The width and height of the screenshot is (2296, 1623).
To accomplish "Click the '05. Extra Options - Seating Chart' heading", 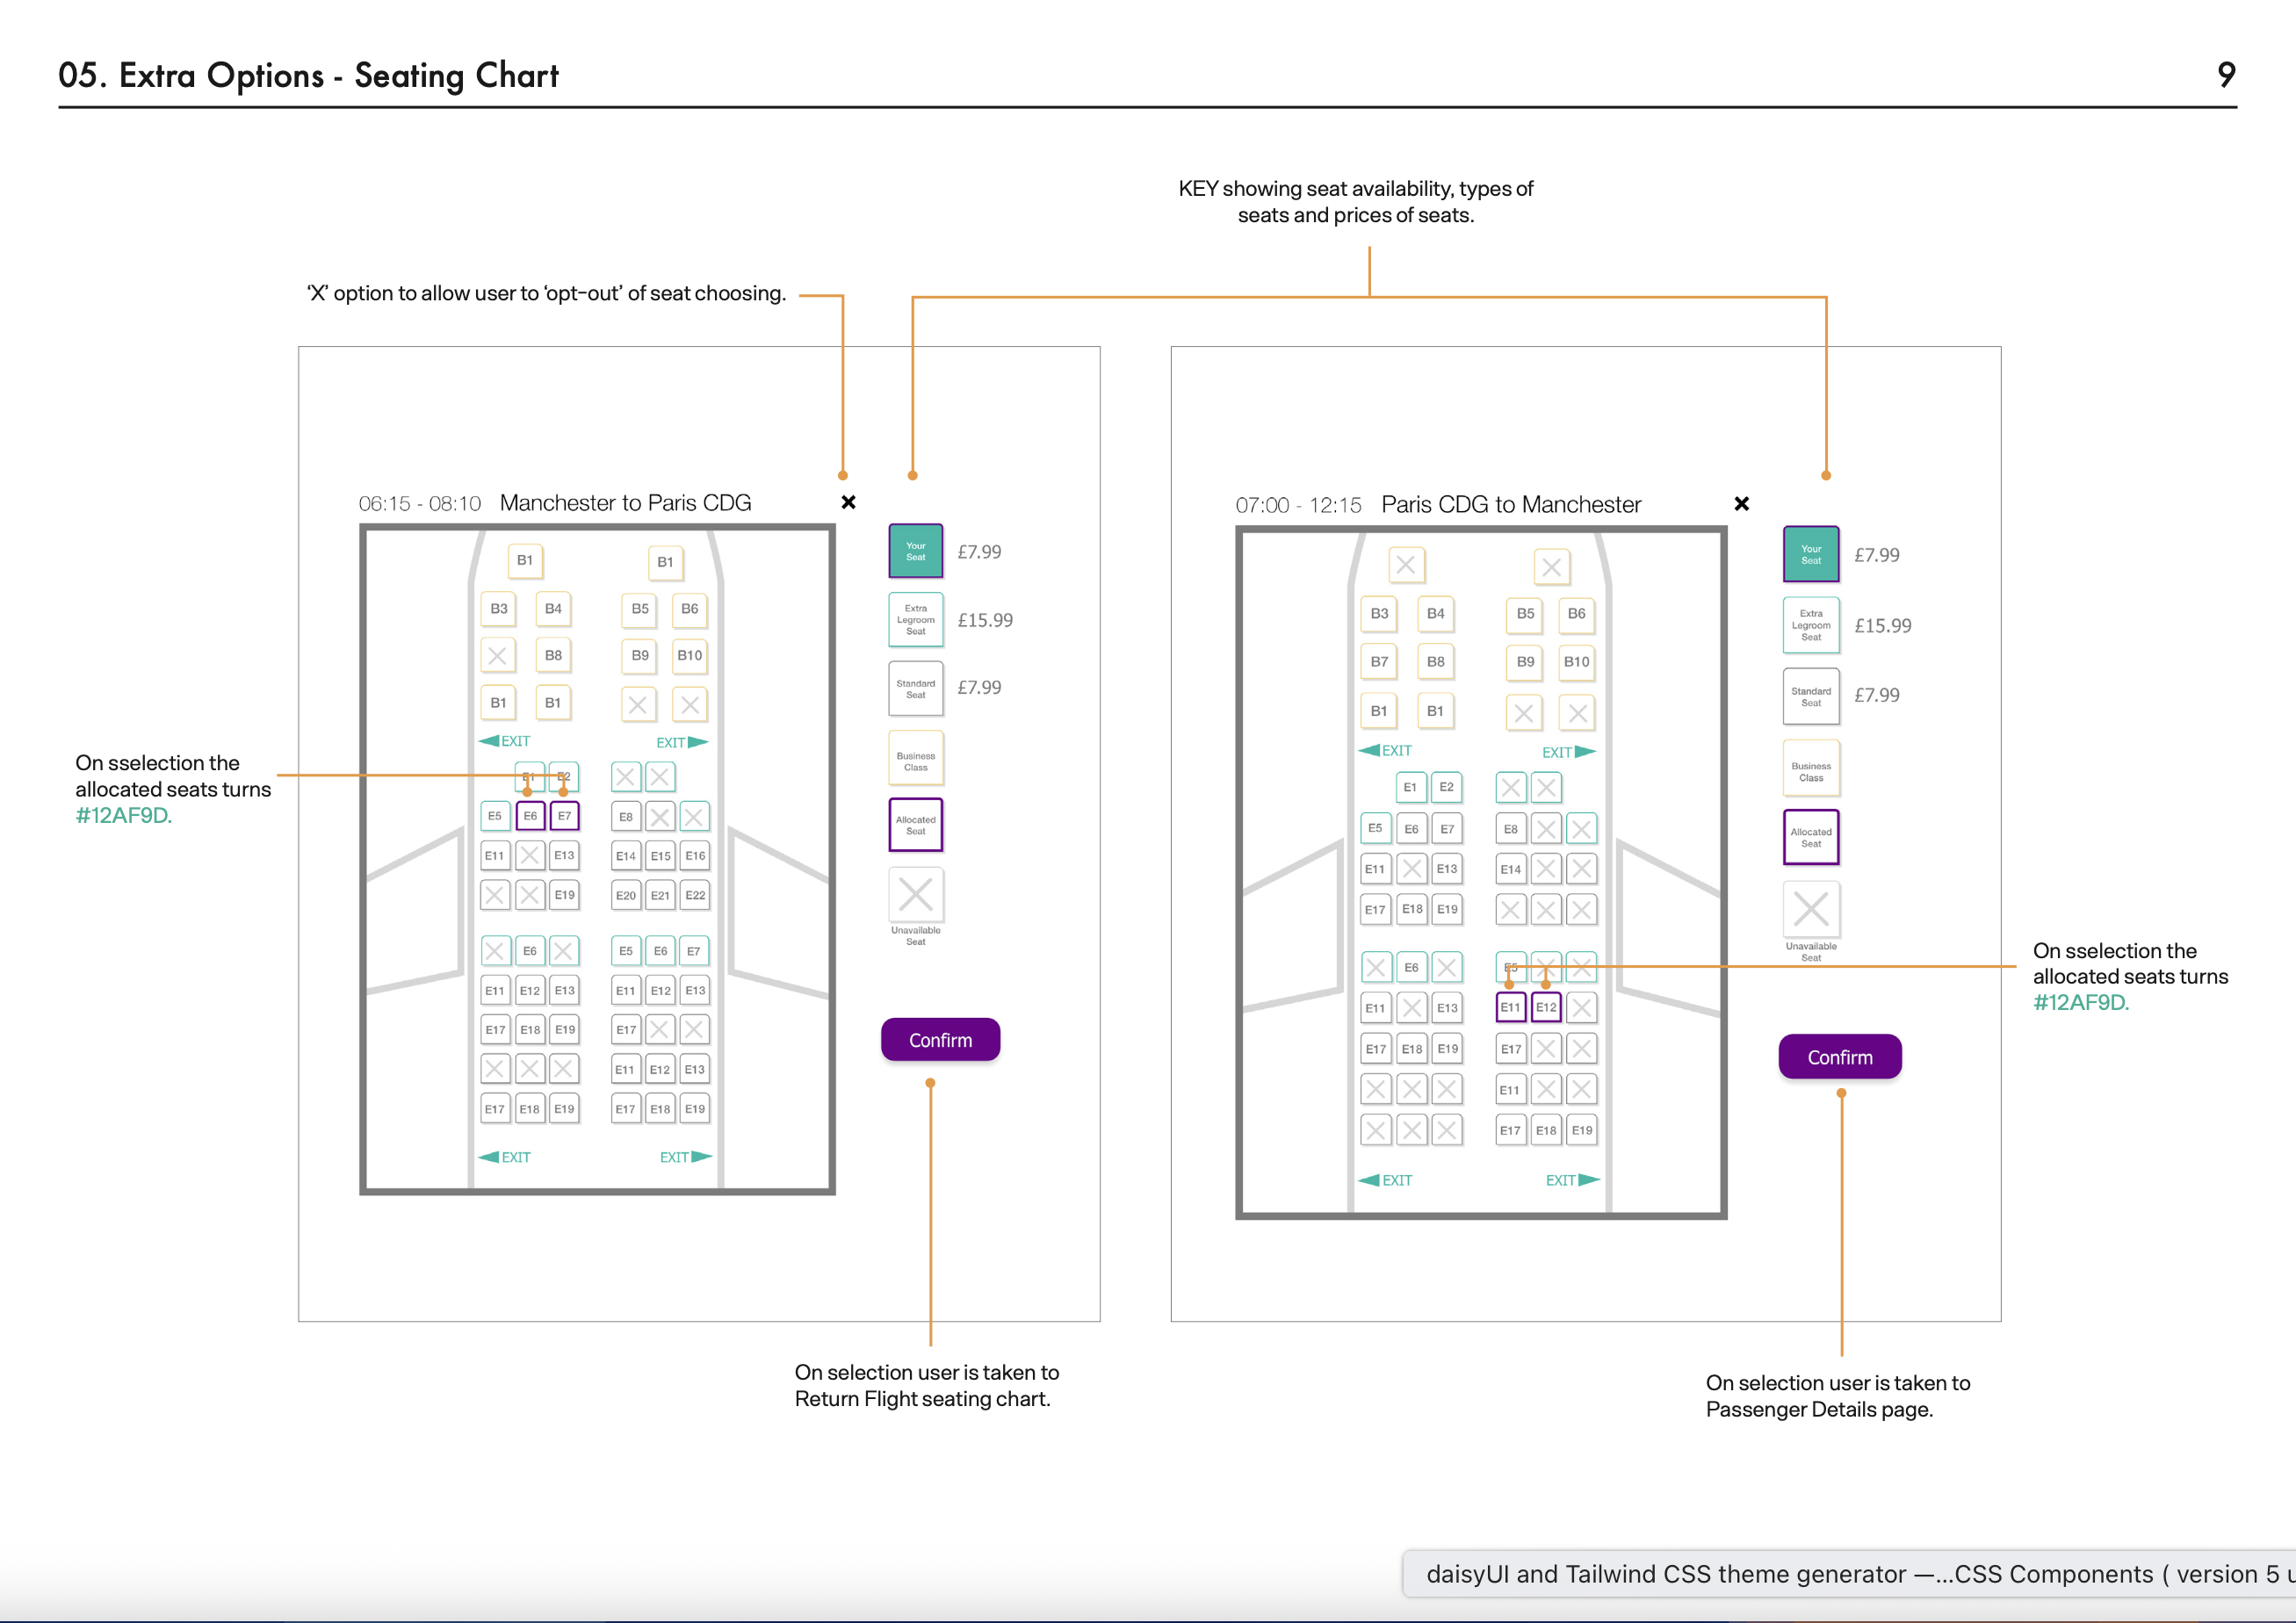I will [x=308, y=75].
